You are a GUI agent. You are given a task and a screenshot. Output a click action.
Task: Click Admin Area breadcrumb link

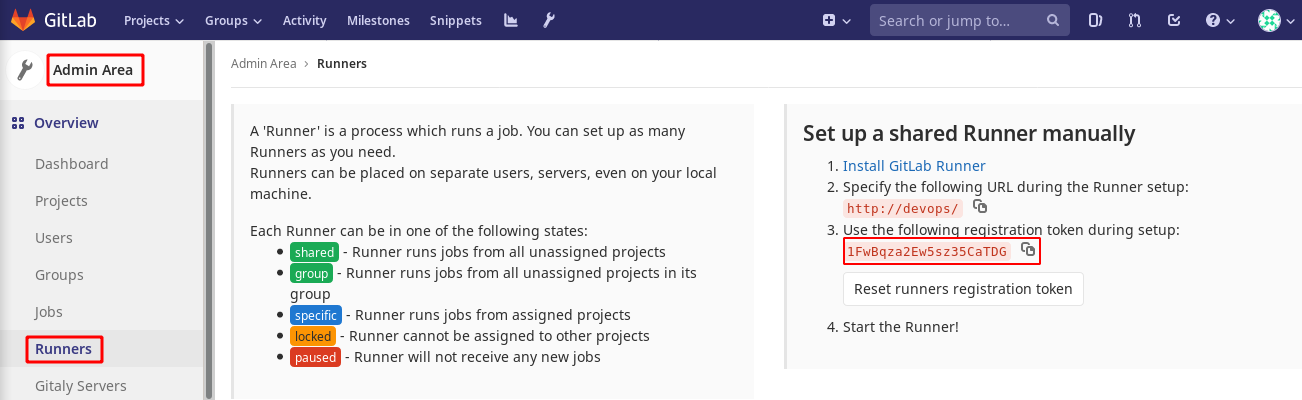pos(263,63)
